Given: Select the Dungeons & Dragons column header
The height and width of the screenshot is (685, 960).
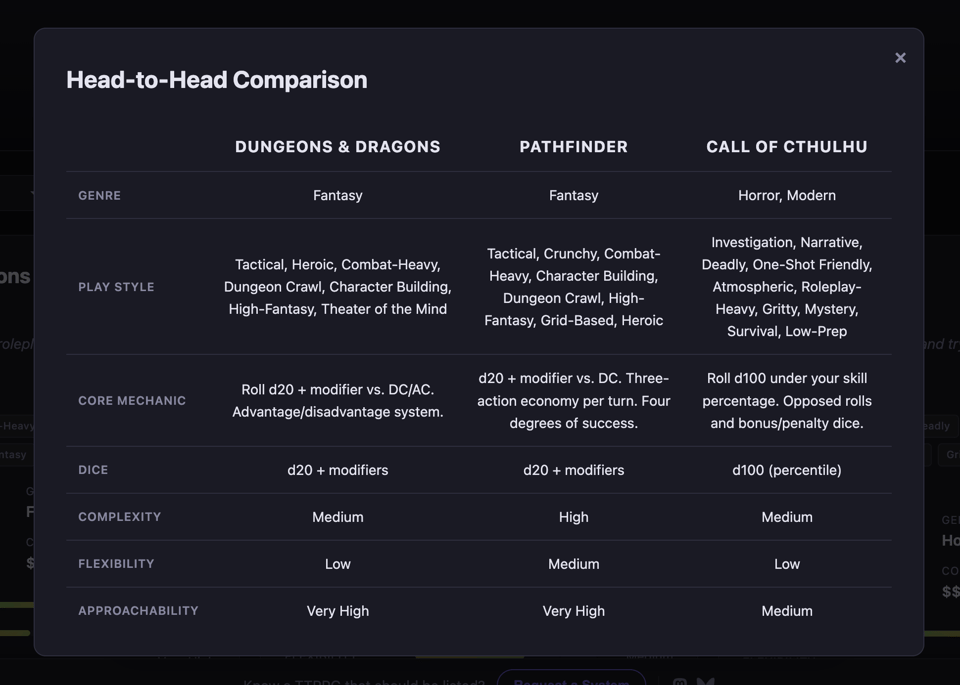Looking at the screenshot, I should pos(337,147).
